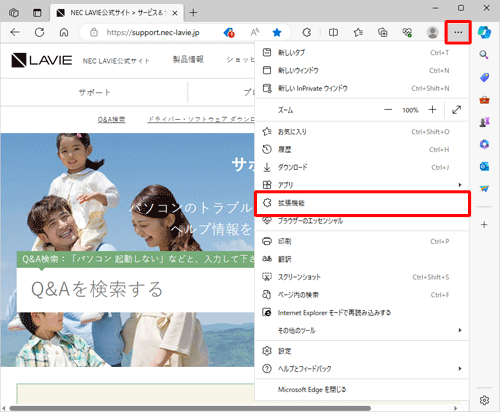Click the LAVIE logo
500x412 pixels.
tap(42, 60)
